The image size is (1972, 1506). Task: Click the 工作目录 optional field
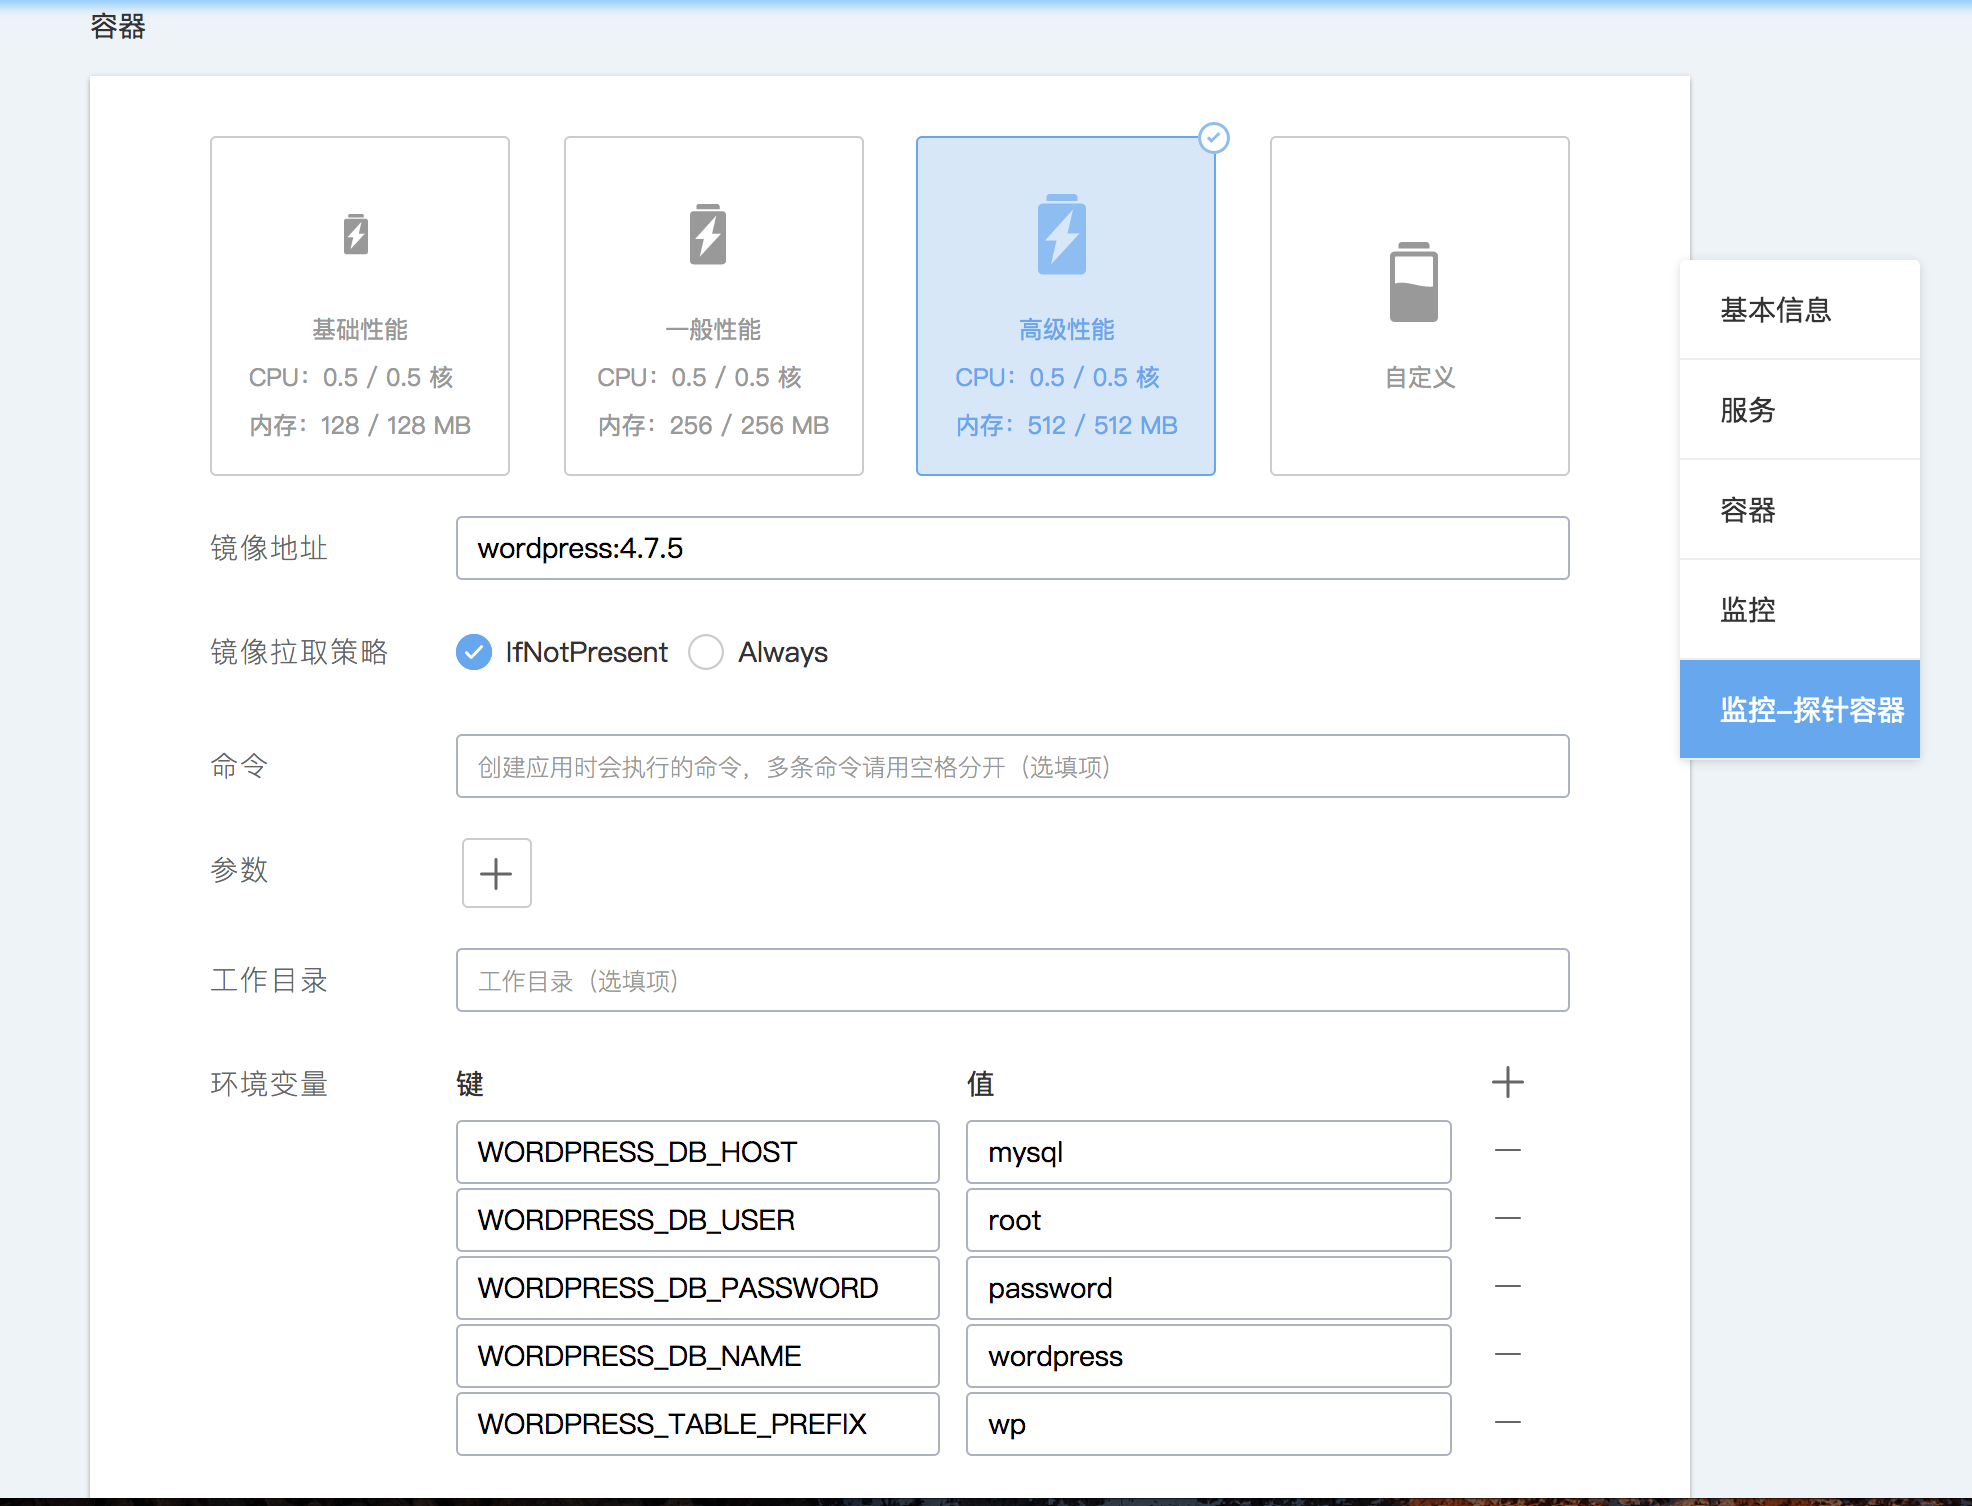1012,980
